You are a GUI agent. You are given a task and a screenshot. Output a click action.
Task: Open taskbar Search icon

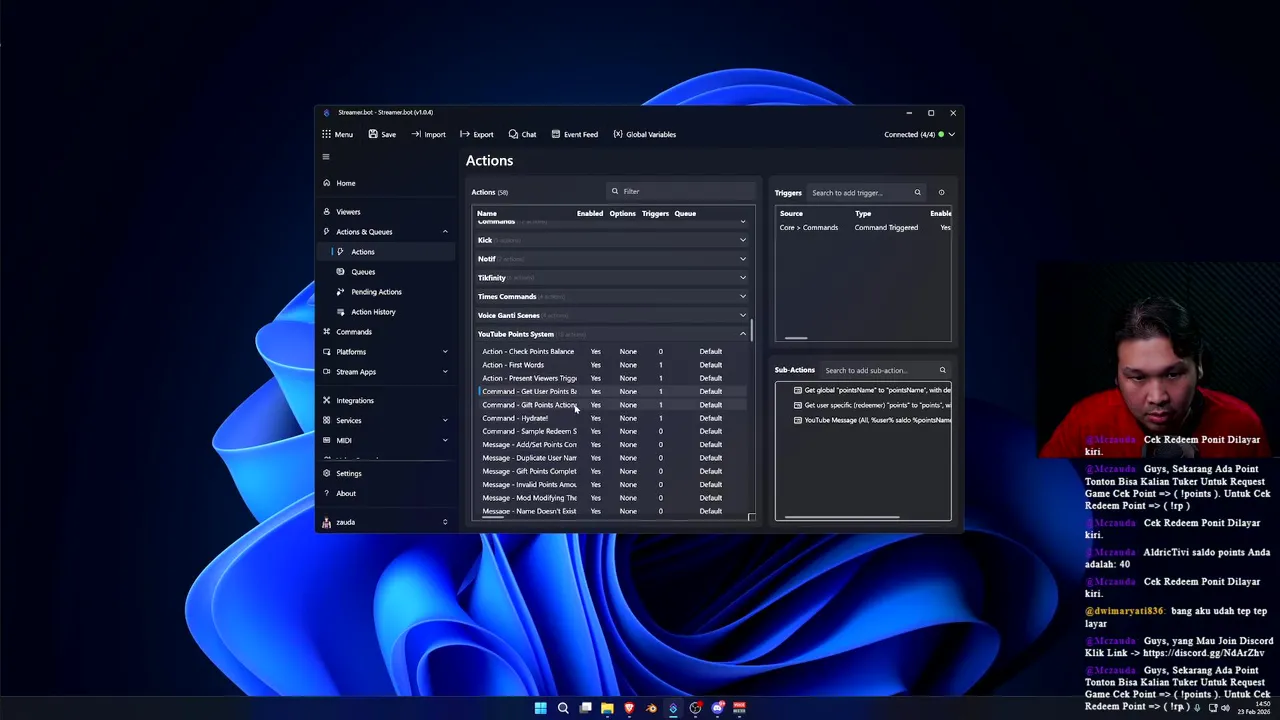[x=563, y=708]
